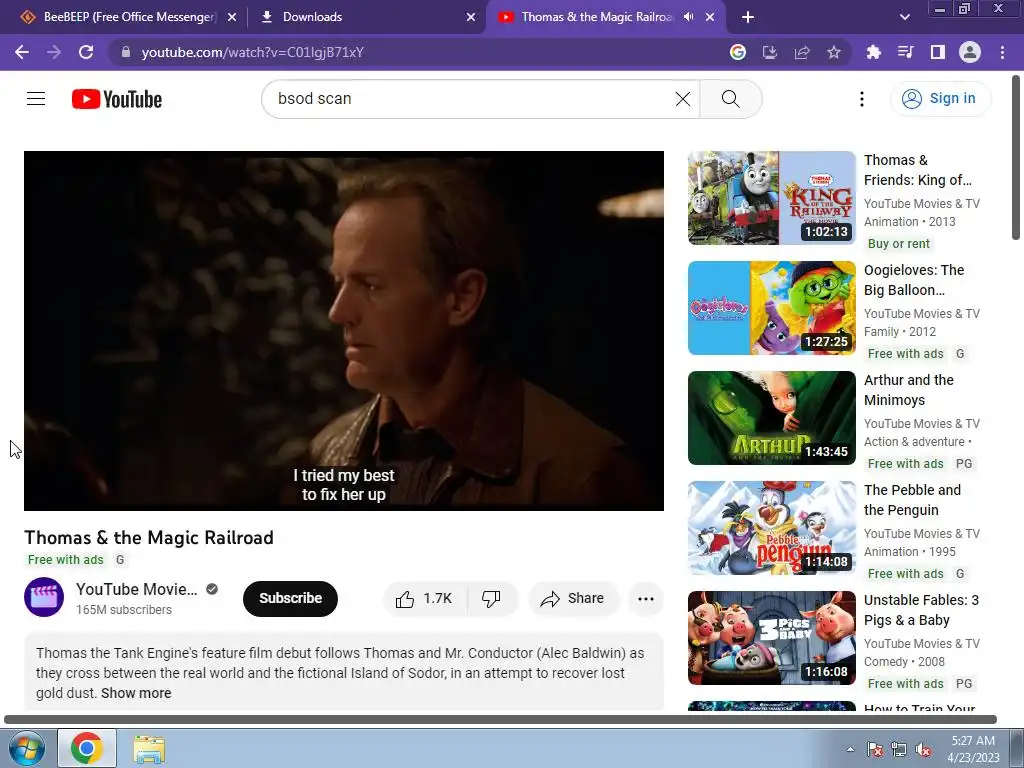Close the Downloads tab

tap(471, 17)
